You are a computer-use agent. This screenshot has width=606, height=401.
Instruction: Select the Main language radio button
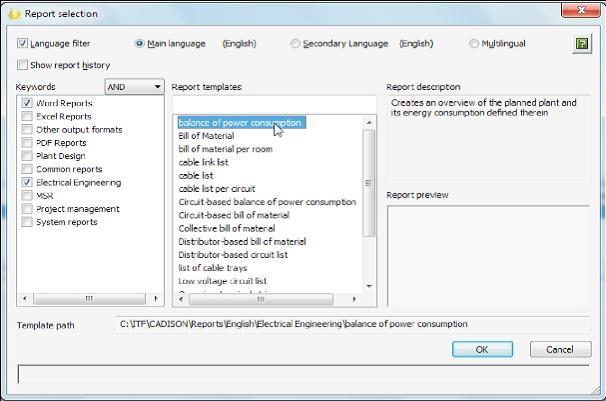[x=140, y=44]
